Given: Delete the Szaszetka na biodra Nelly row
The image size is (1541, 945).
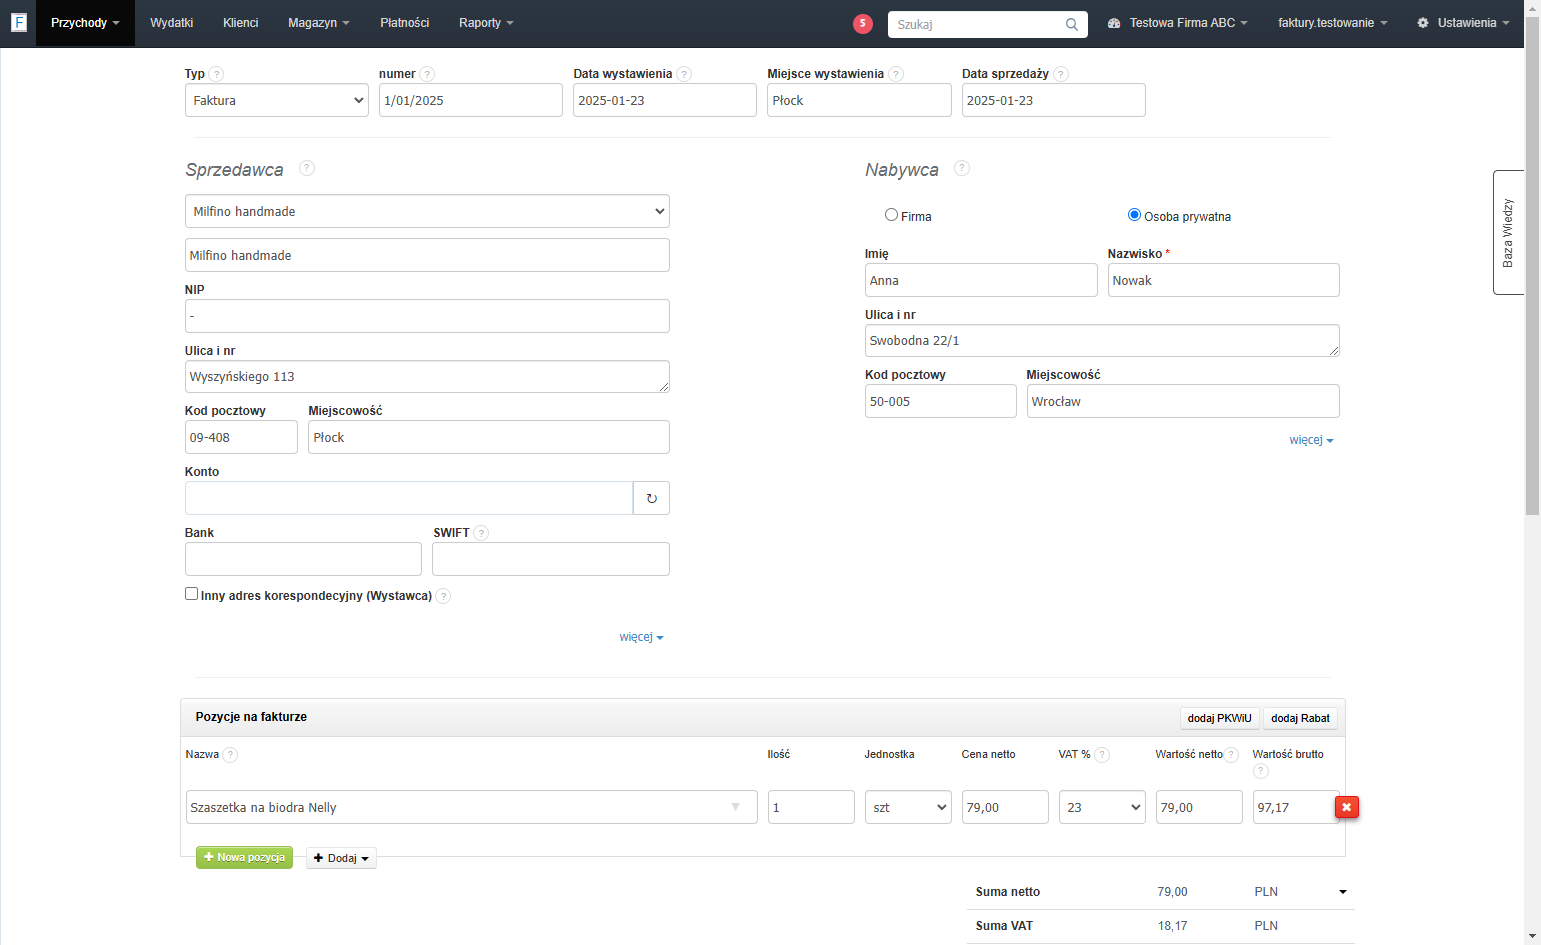Looking at the screenshot, I should (x=1347, y=806).
